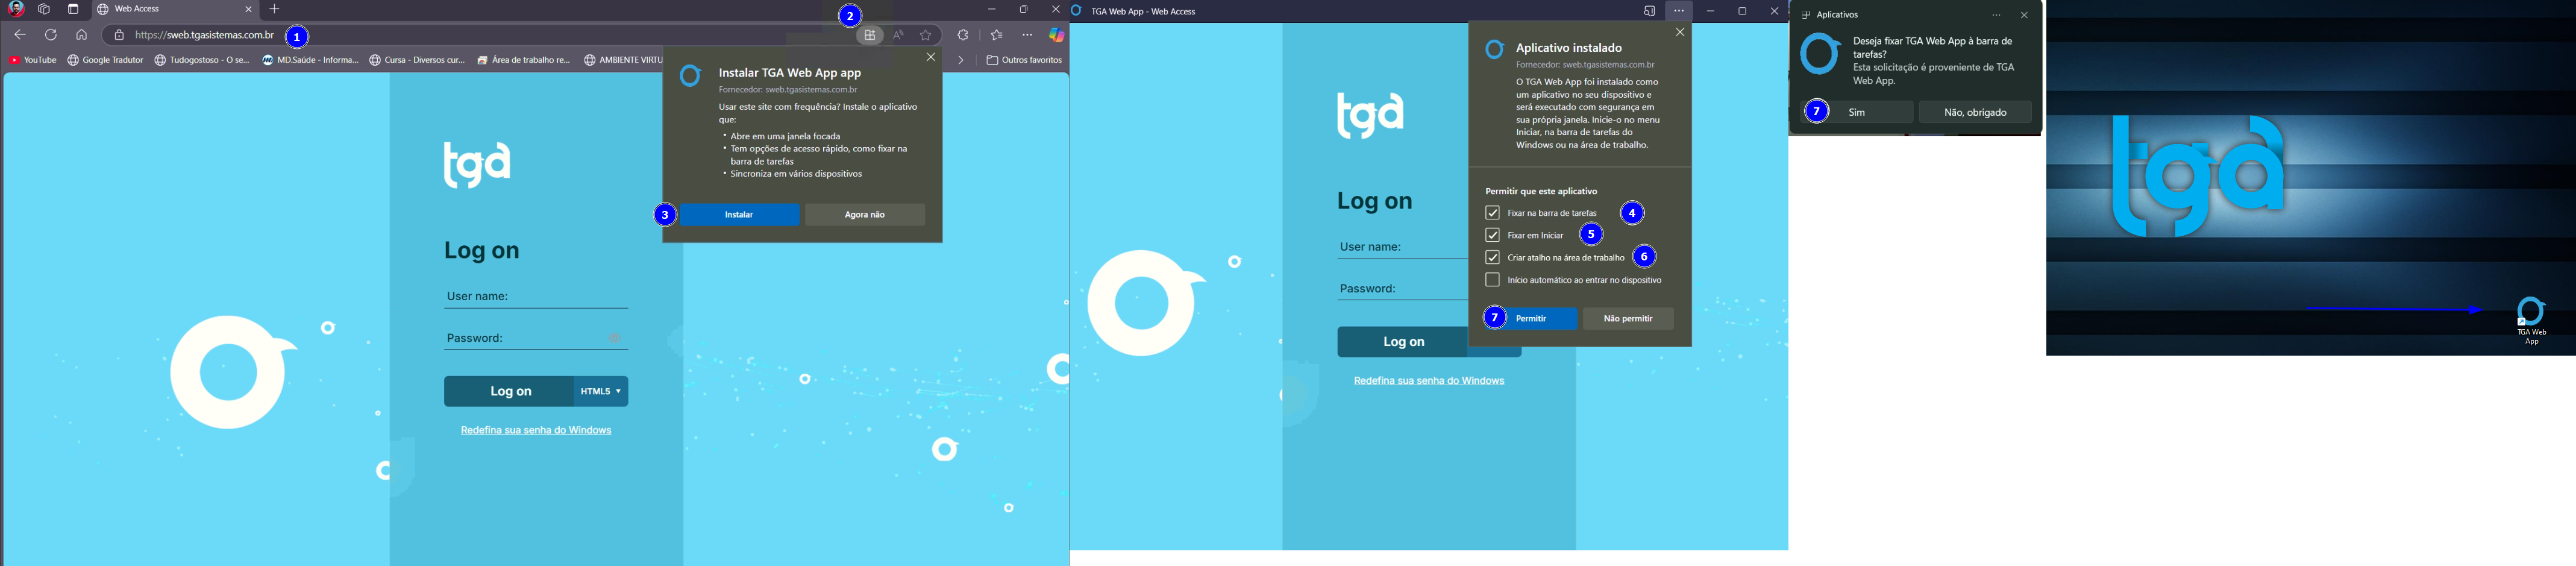Add this page to favorites star

[x=926, y=36]
